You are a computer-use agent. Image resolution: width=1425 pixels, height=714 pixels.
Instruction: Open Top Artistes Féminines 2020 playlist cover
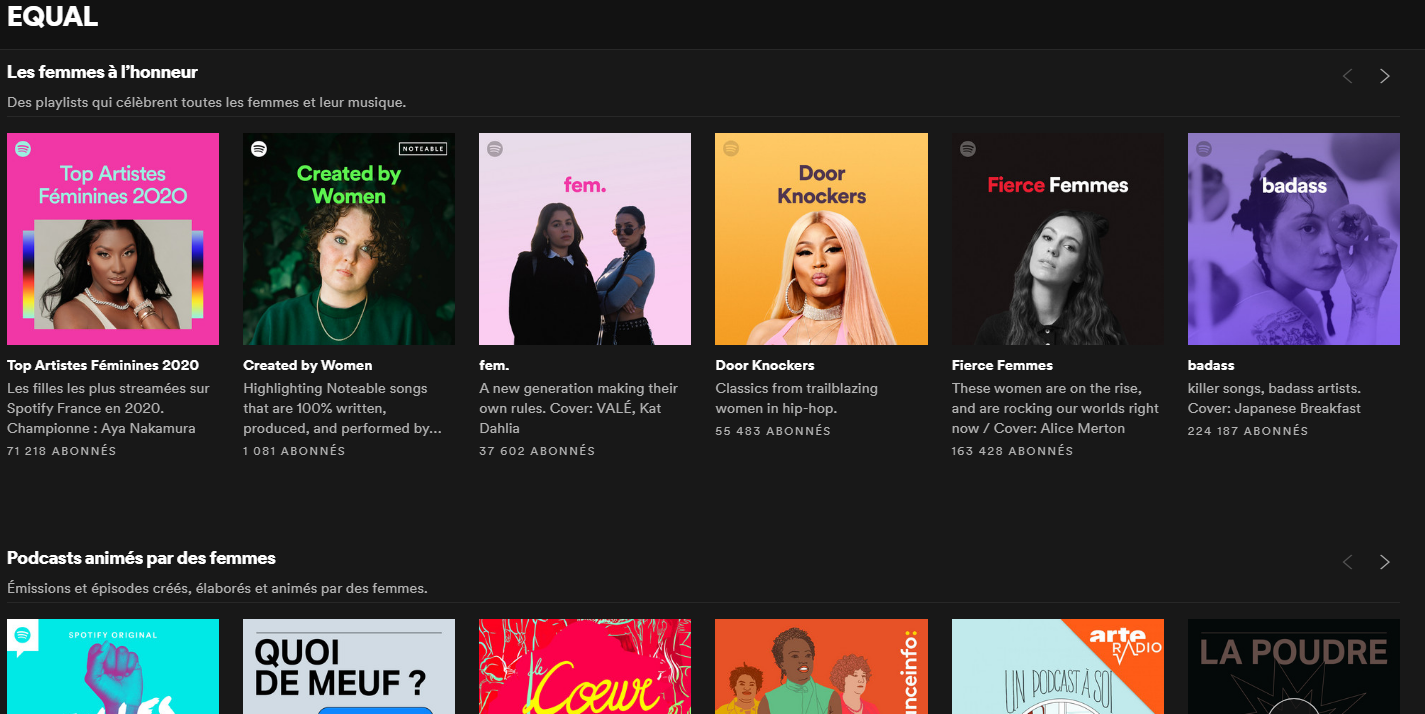point(113,239)
